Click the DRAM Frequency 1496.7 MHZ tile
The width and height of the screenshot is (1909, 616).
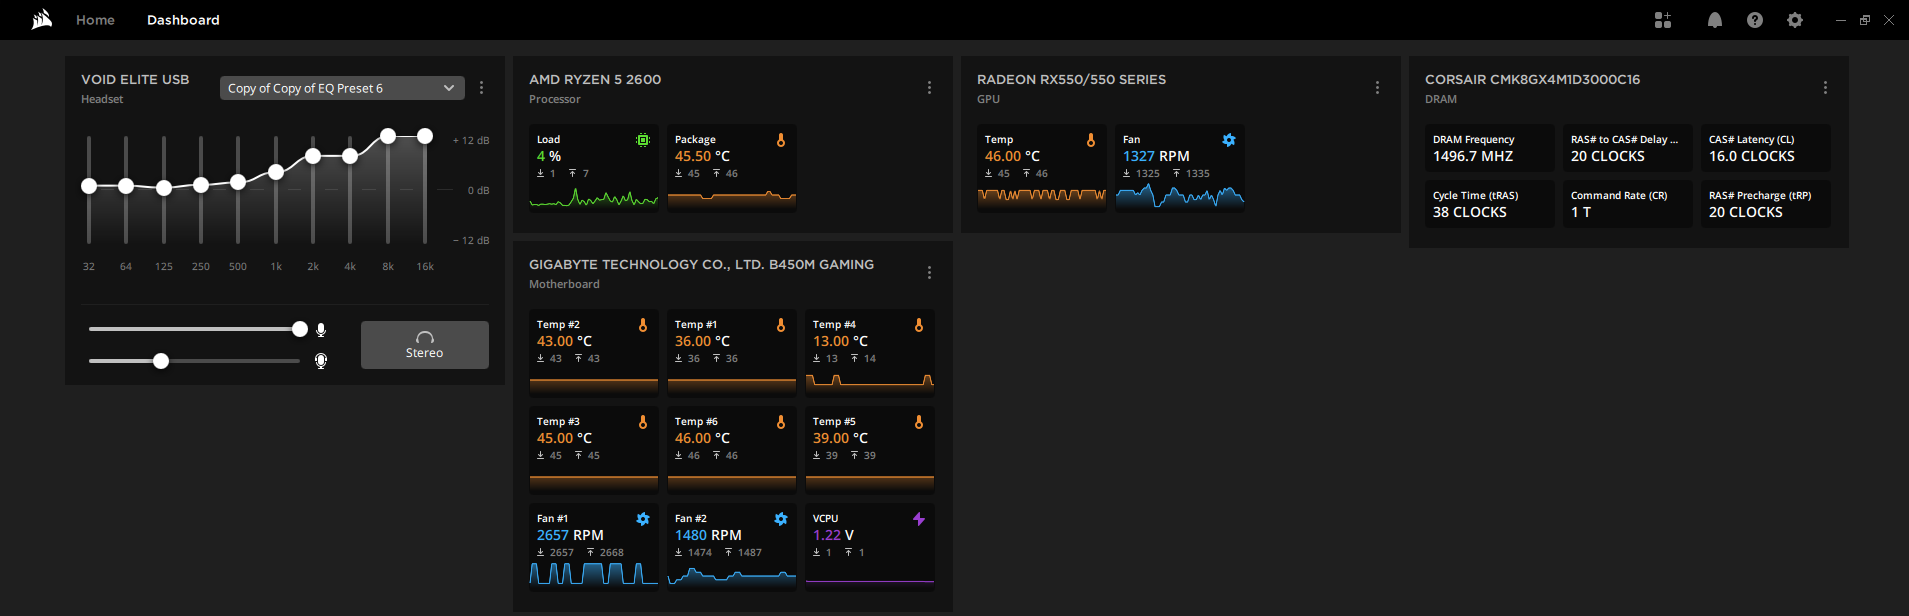[1490, 148]
